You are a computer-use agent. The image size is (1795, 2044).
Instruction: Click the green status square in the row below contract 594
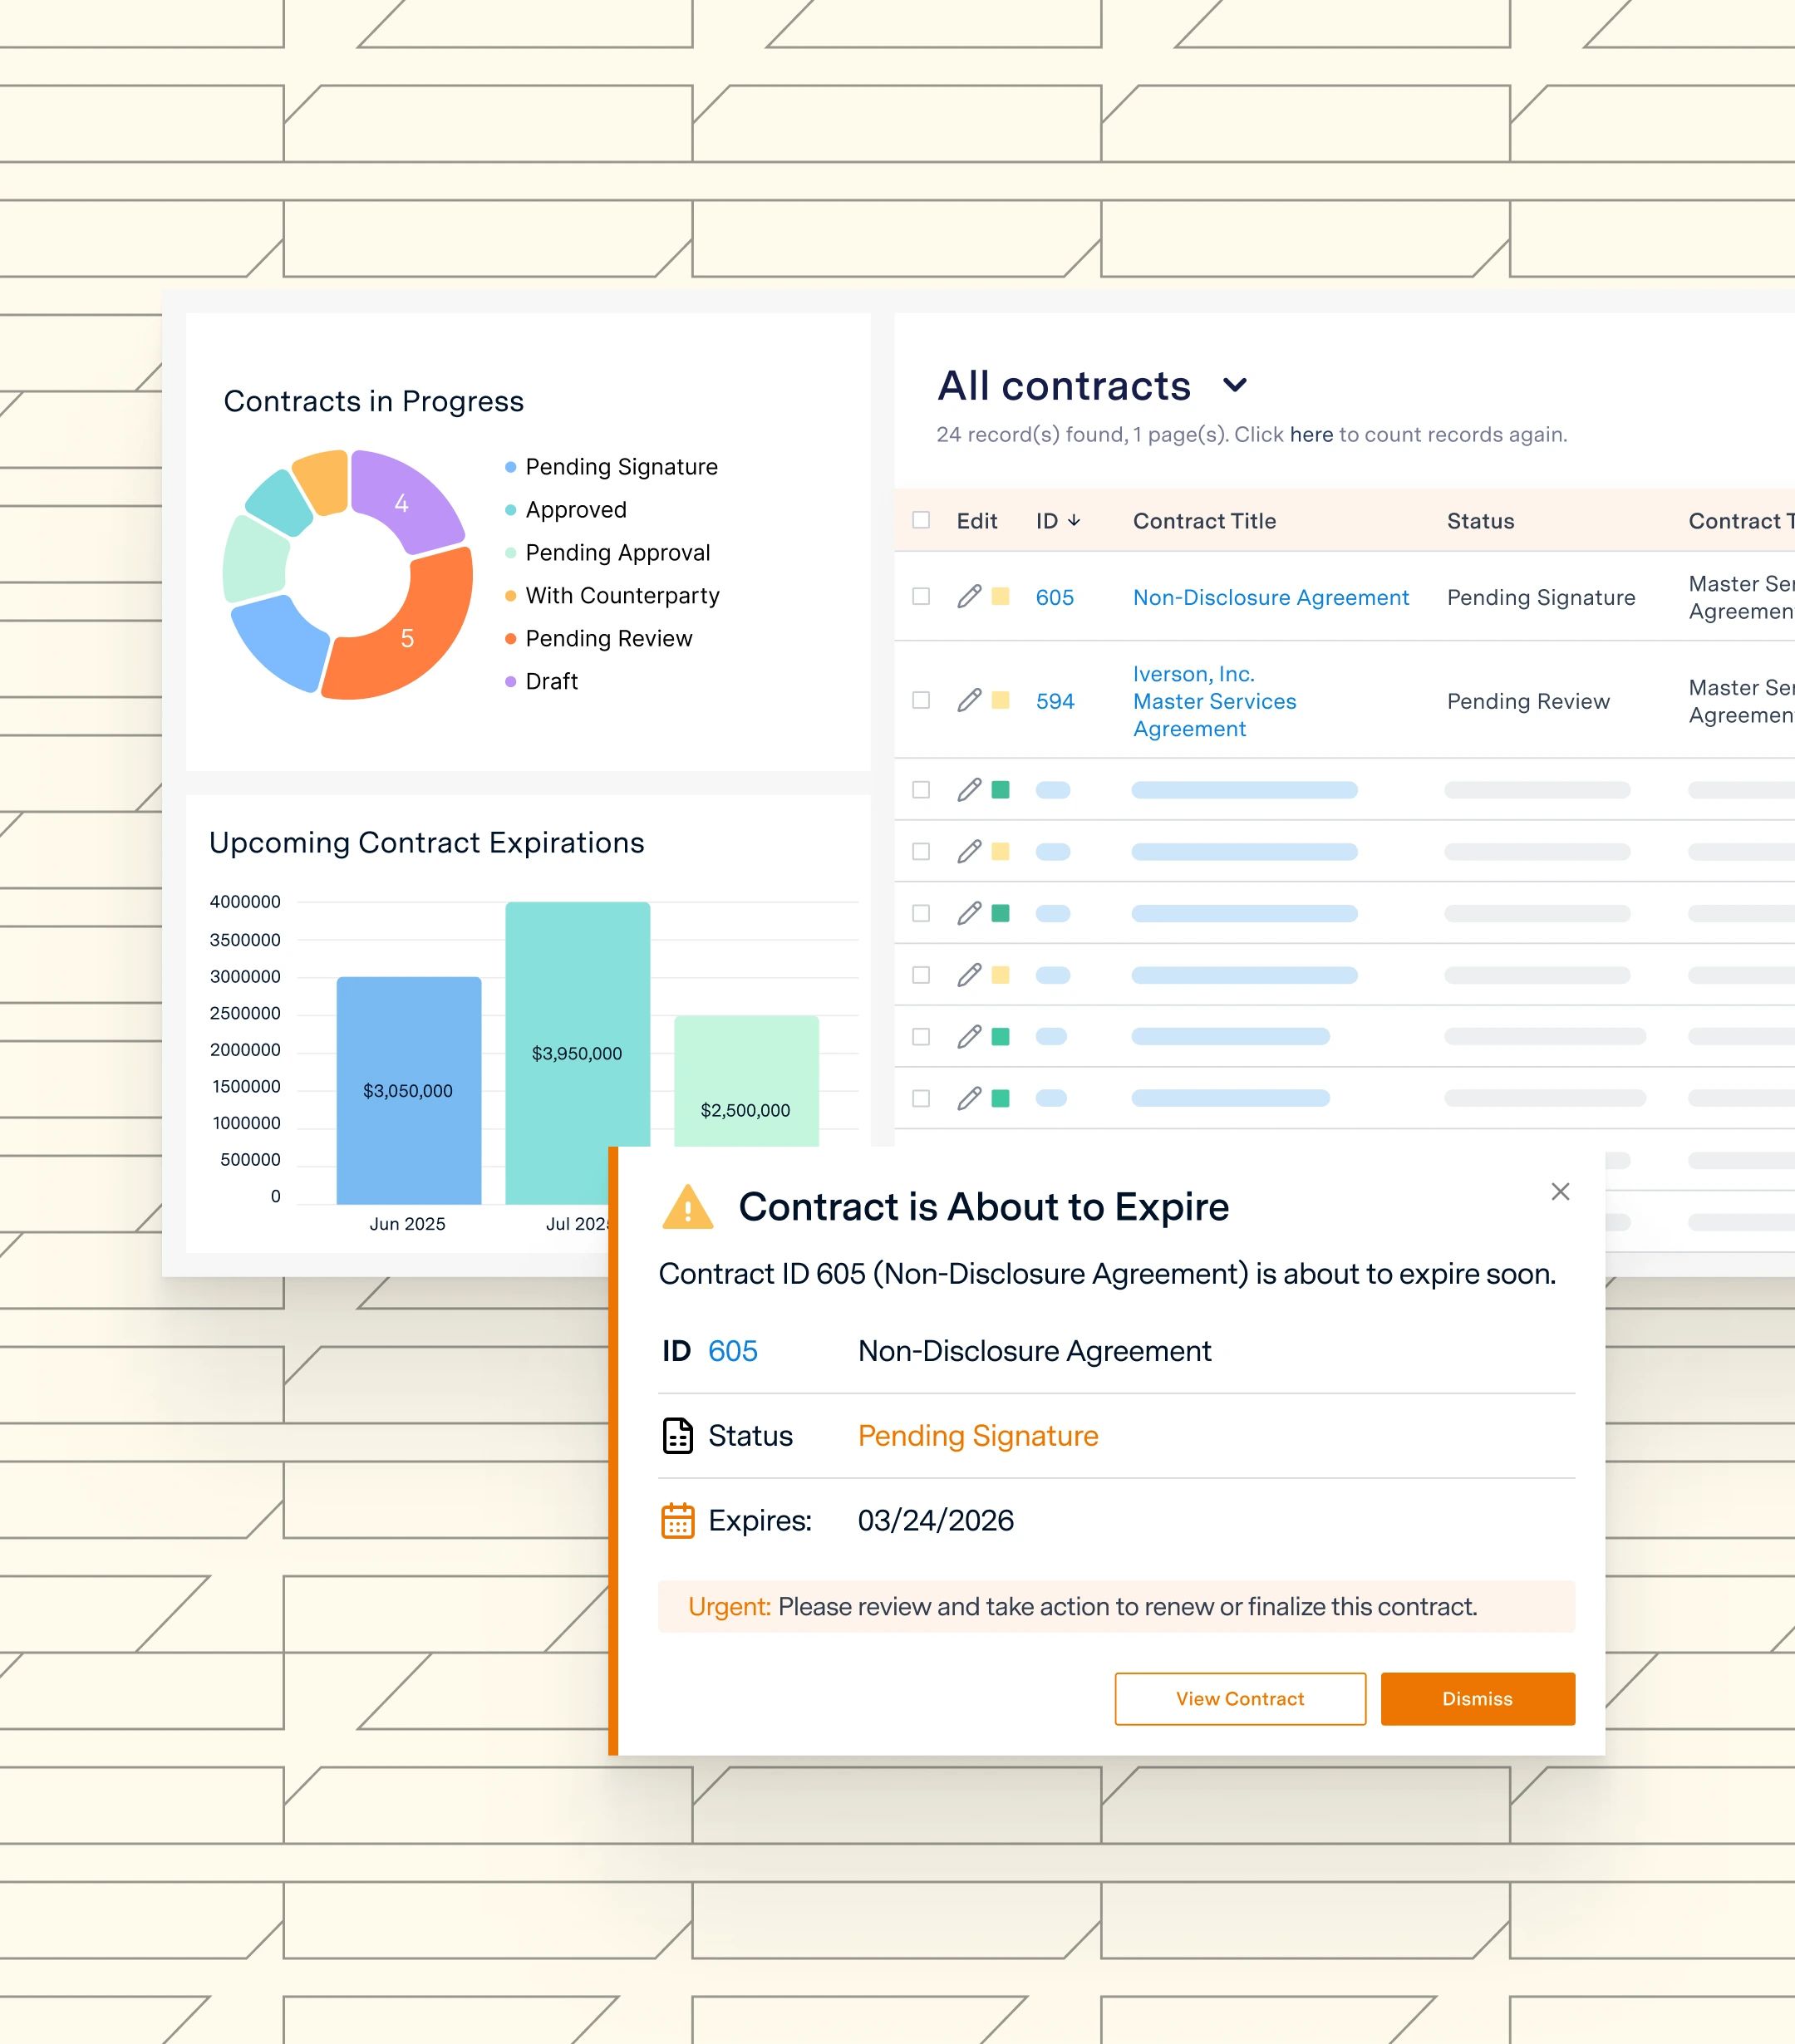1000,790
